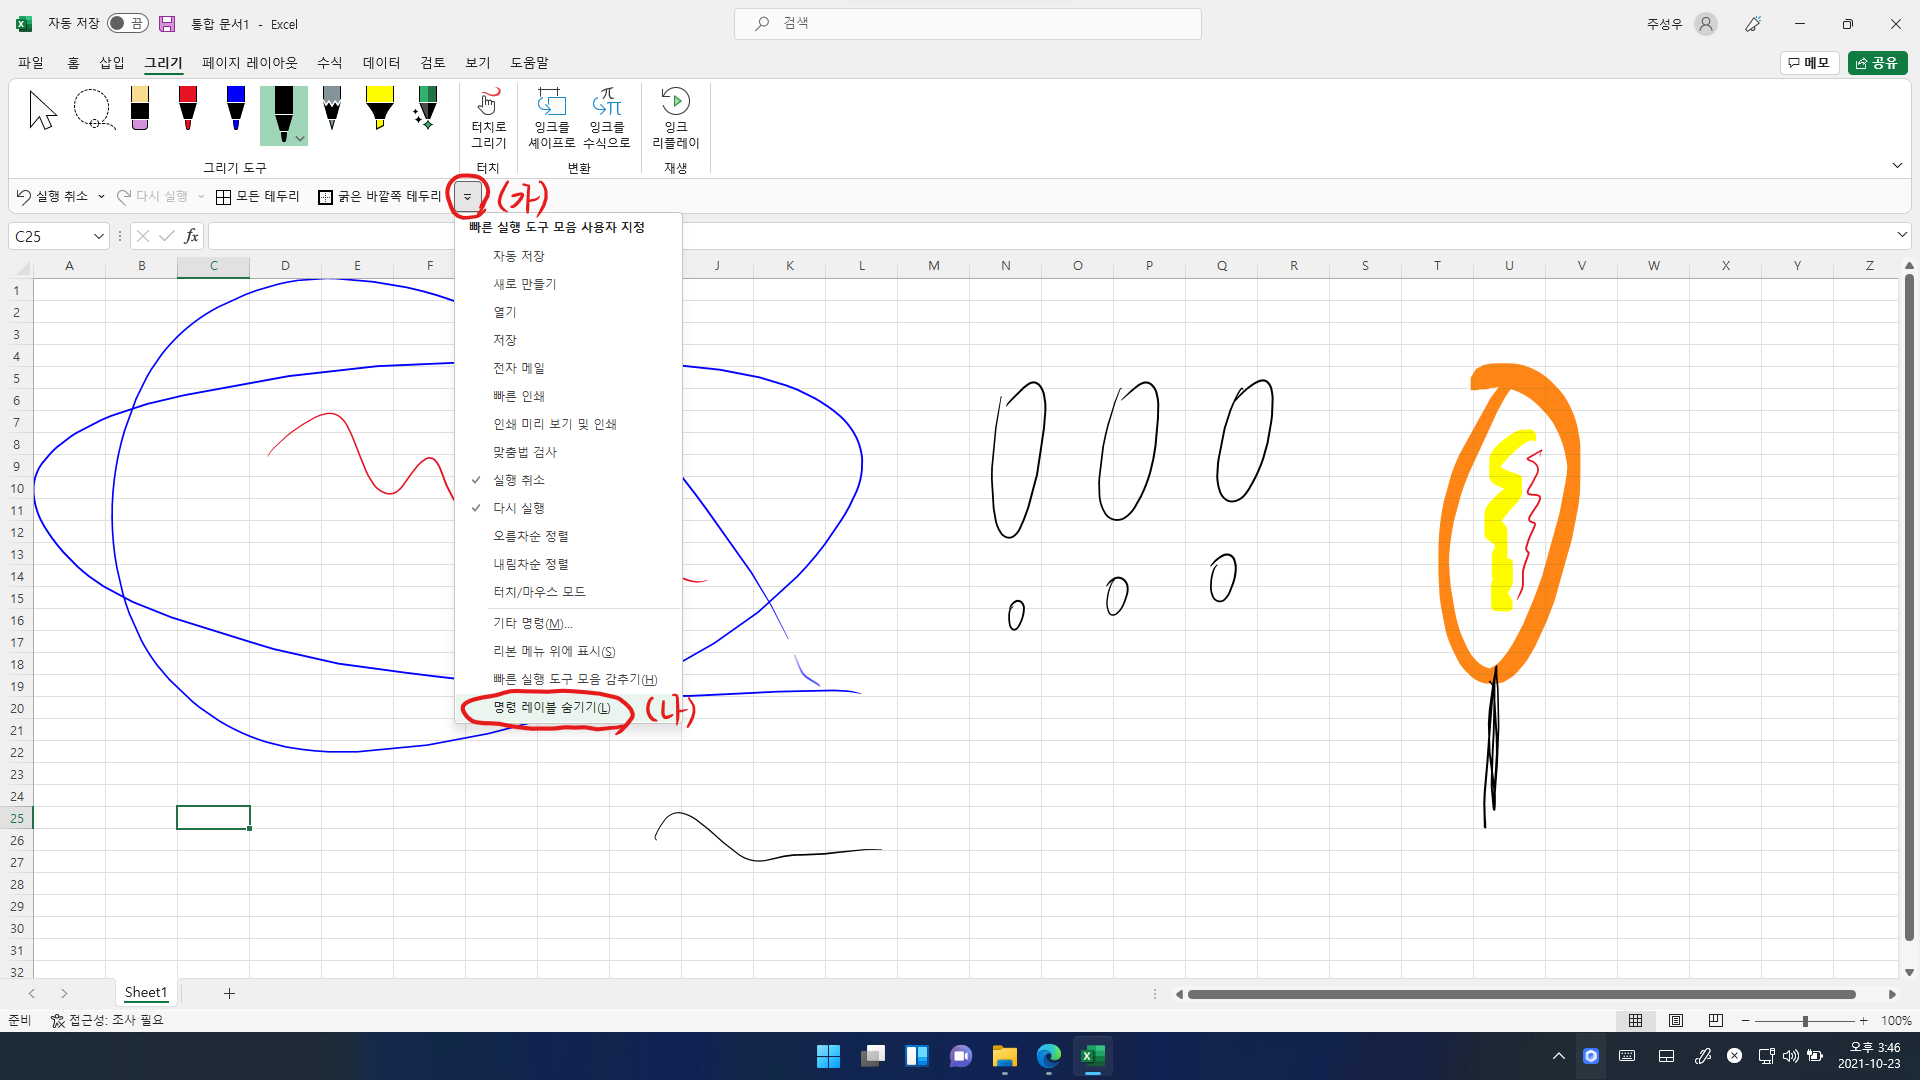Select the yellow highlighter
Viewport: 1920px width, 1080px height.
tap(379, 109)
